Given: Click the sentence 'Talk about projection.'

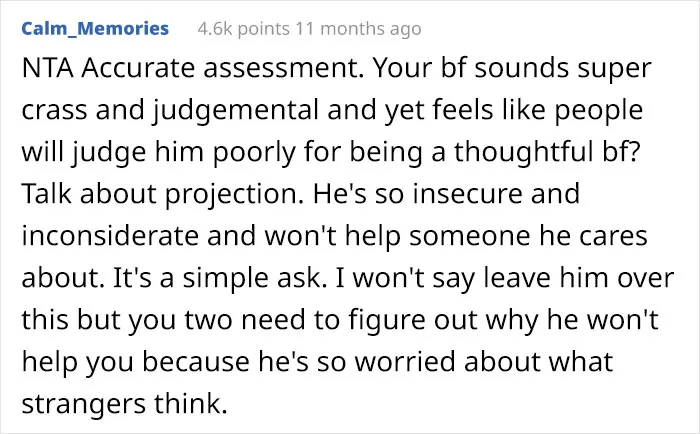Looking at the screenshot, I should click(162, 194).
